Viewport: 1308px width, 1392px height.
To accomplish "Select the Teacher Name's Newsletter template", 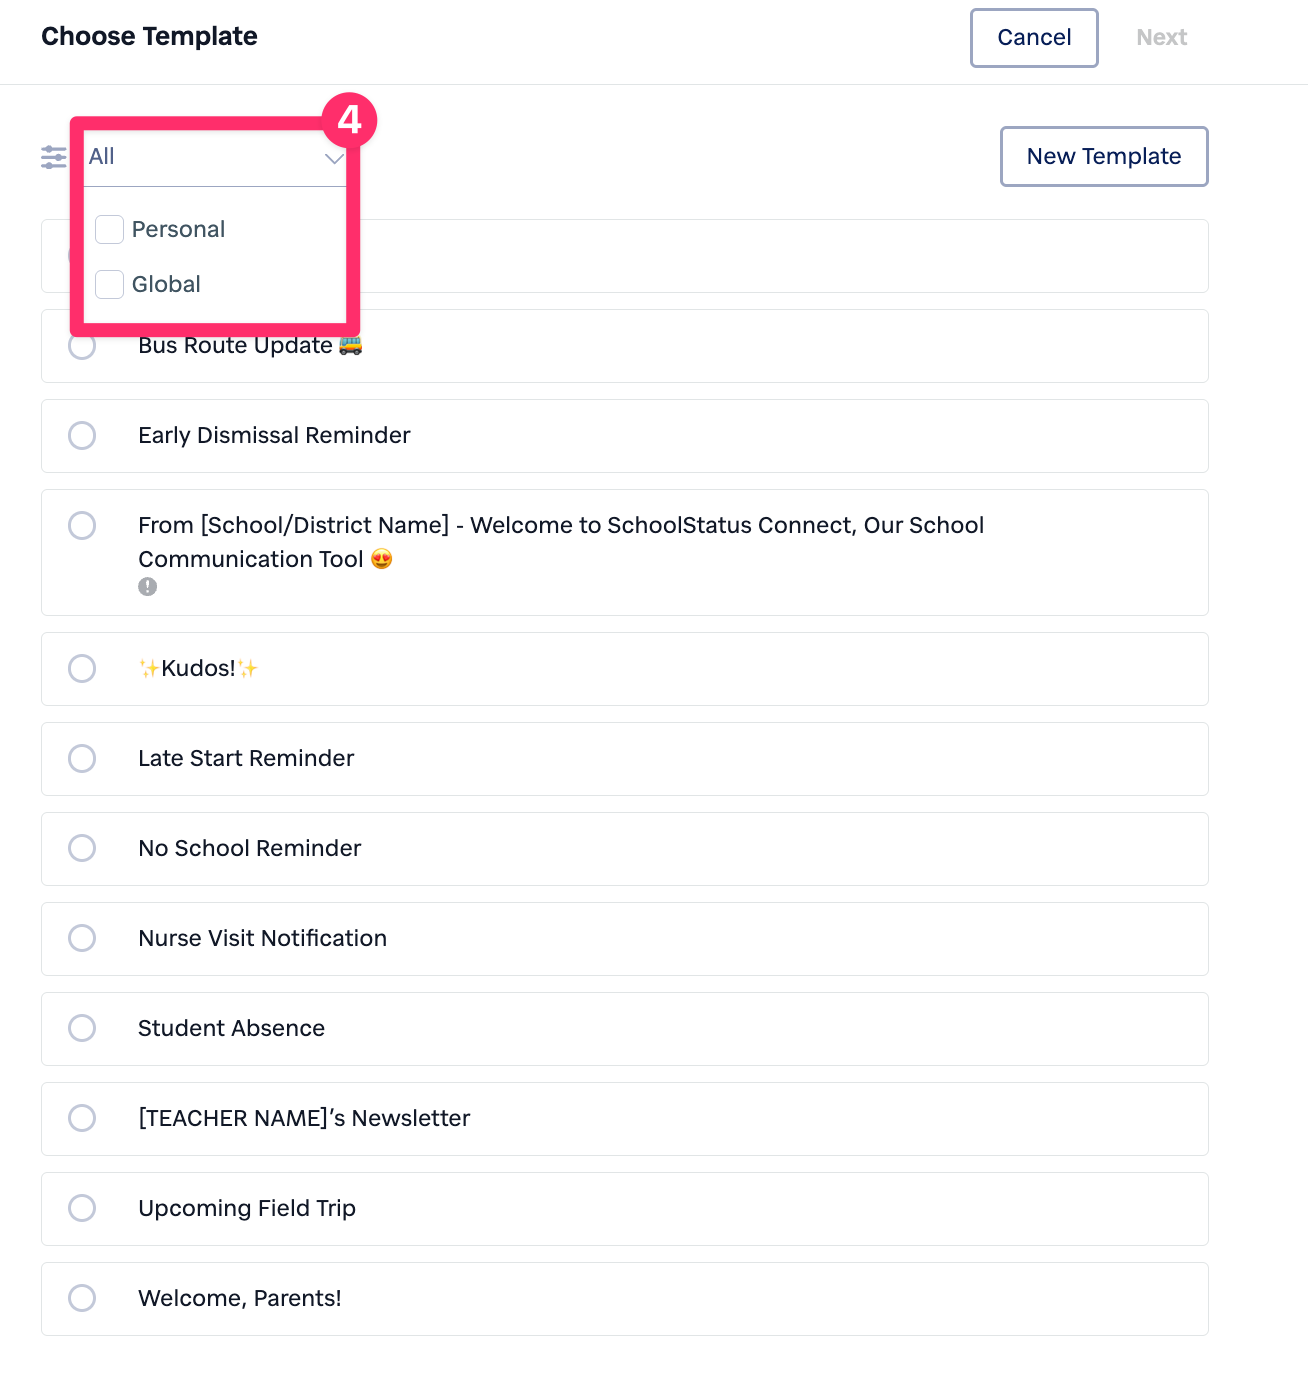I will tap(82, 1119).
